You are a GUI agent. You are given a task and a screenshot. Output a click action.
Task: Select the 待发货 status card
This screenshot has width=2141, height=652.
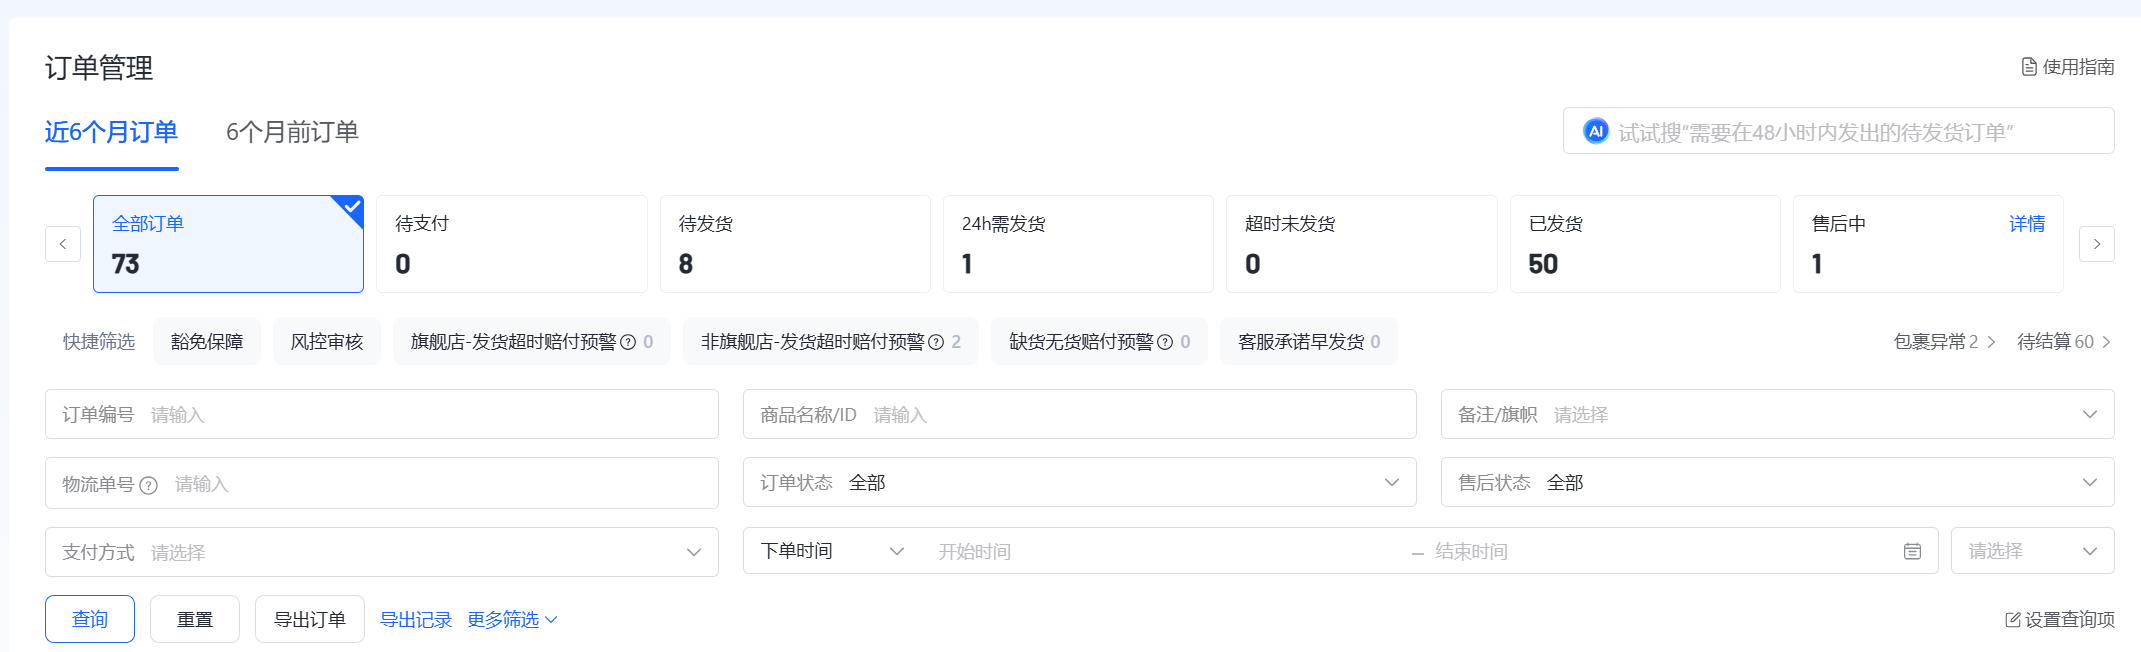794,244
